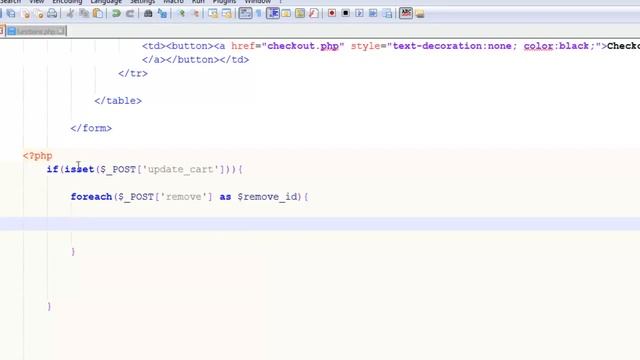Click the Cut scissors icon
This screenshot has height=360, width=640.
point(70,13)
